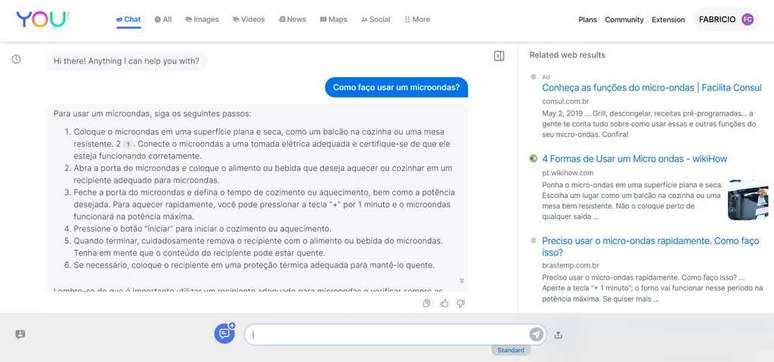Switch to the All tab
This screenshot has width=774, height=362.
tap(163, 20)
